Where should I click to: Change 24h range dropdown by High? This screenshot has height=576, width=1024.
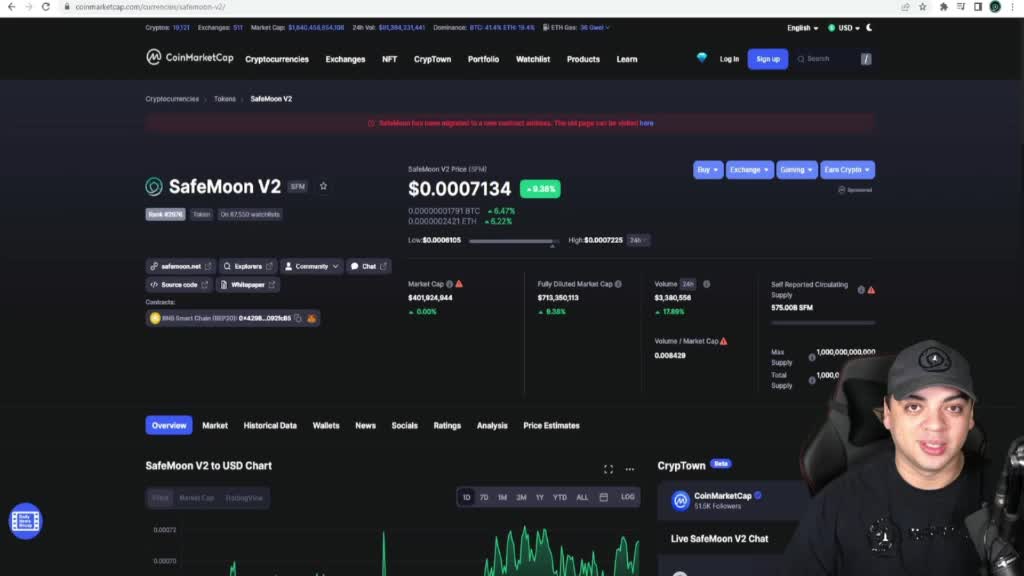click(x=637, y=240)
